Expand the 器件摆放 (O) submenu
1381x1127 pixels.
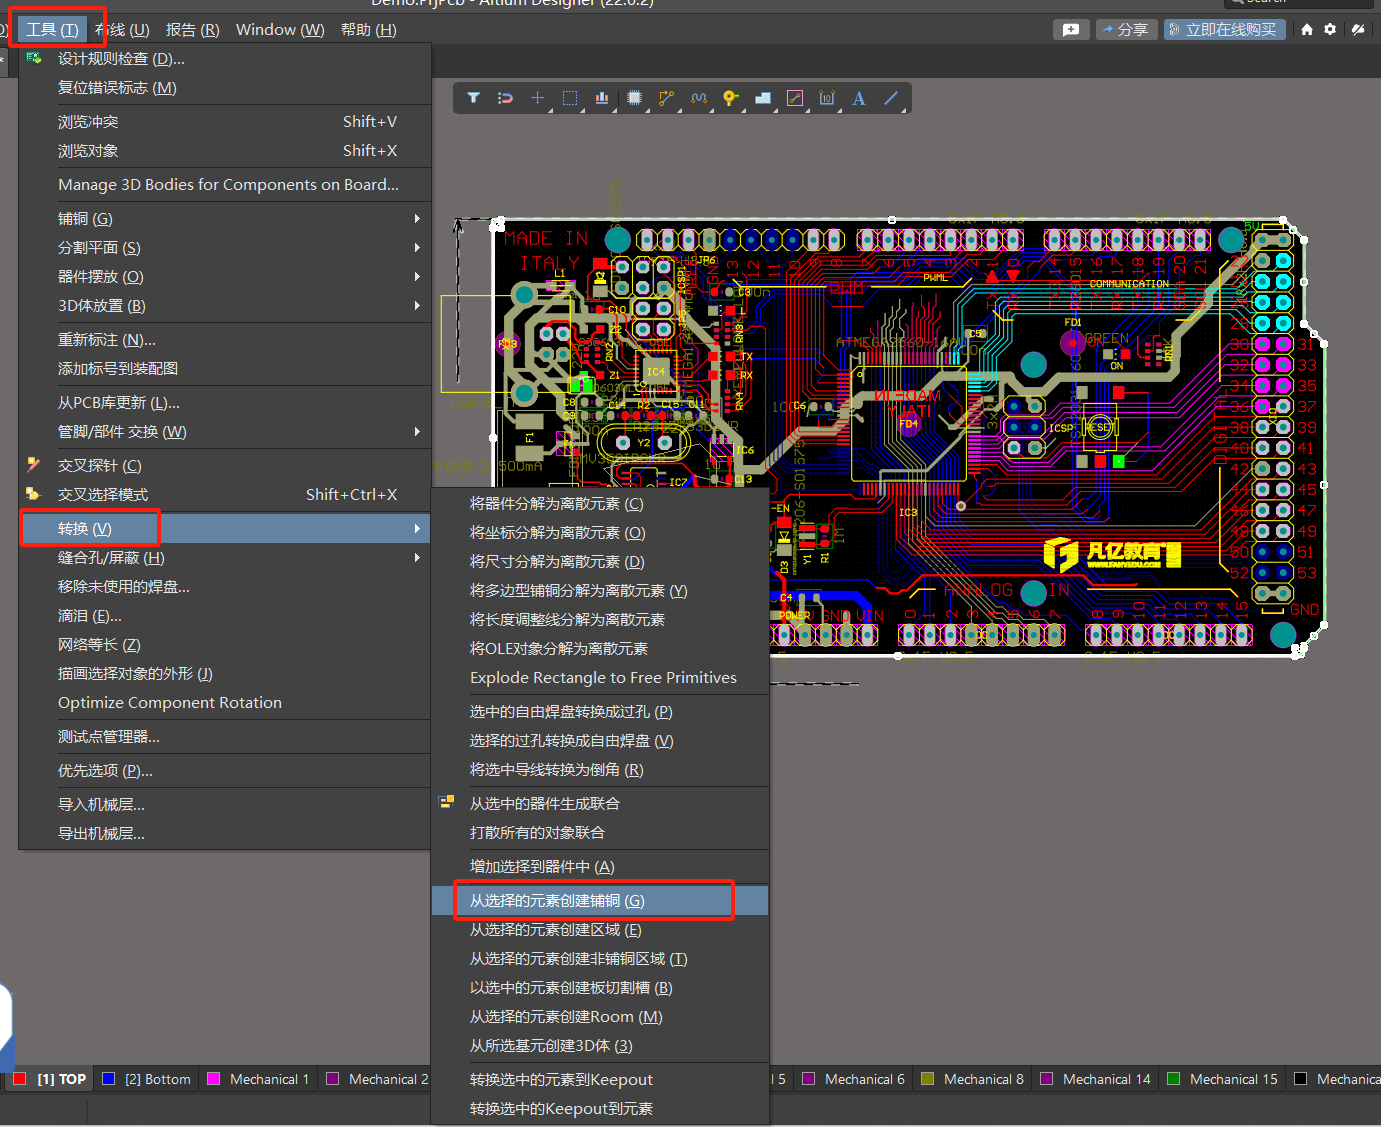click(225, 277)
